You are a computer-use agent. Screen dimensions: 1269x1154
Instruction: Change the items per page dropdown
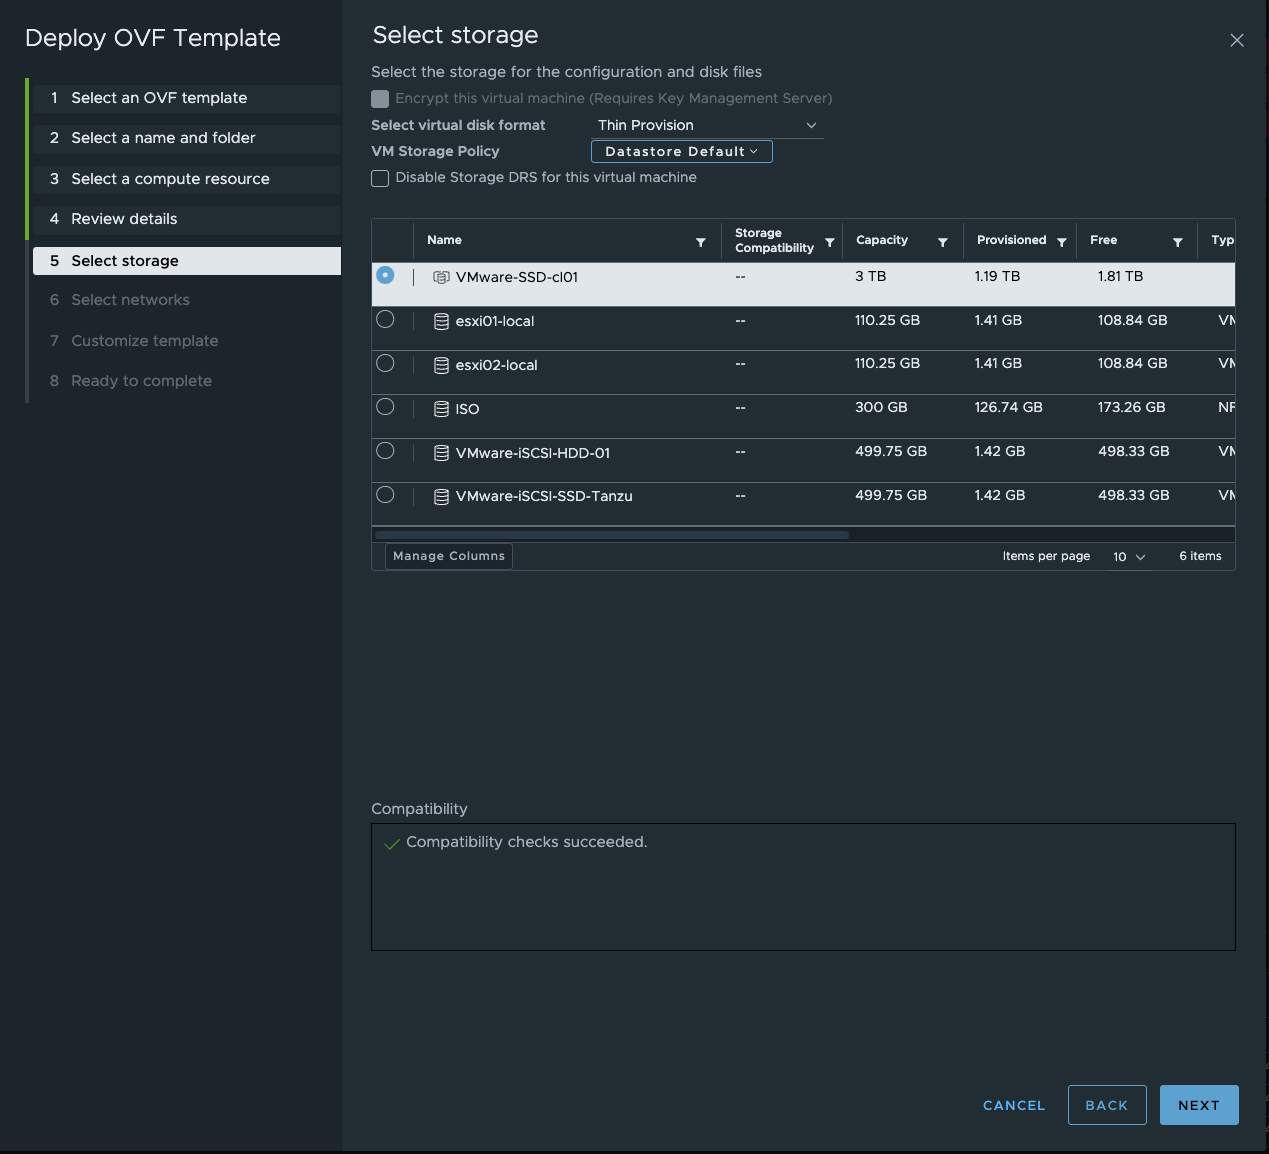1128,556
